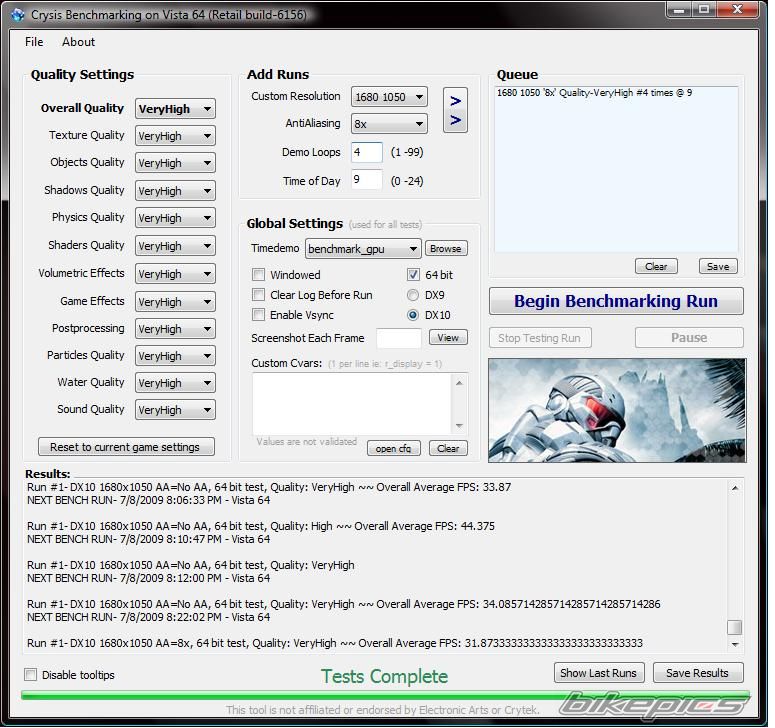Screen dimensions: 775x728
Task: Uncheck the 64 bit option
Action: point(413,275)
